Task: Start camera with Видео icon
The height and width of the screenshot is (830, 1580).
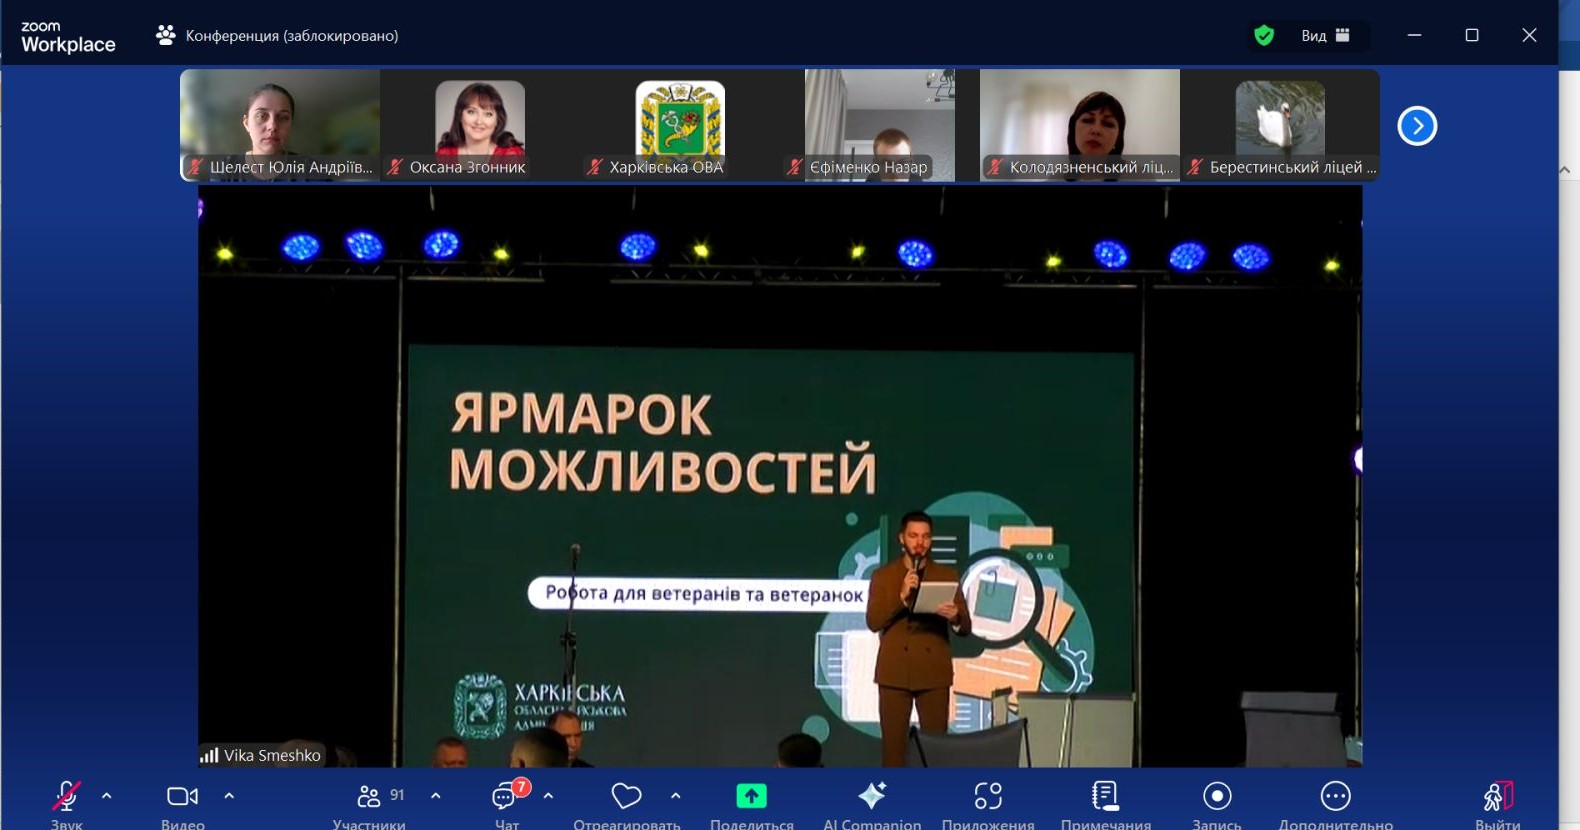Action: coord(182,796)
